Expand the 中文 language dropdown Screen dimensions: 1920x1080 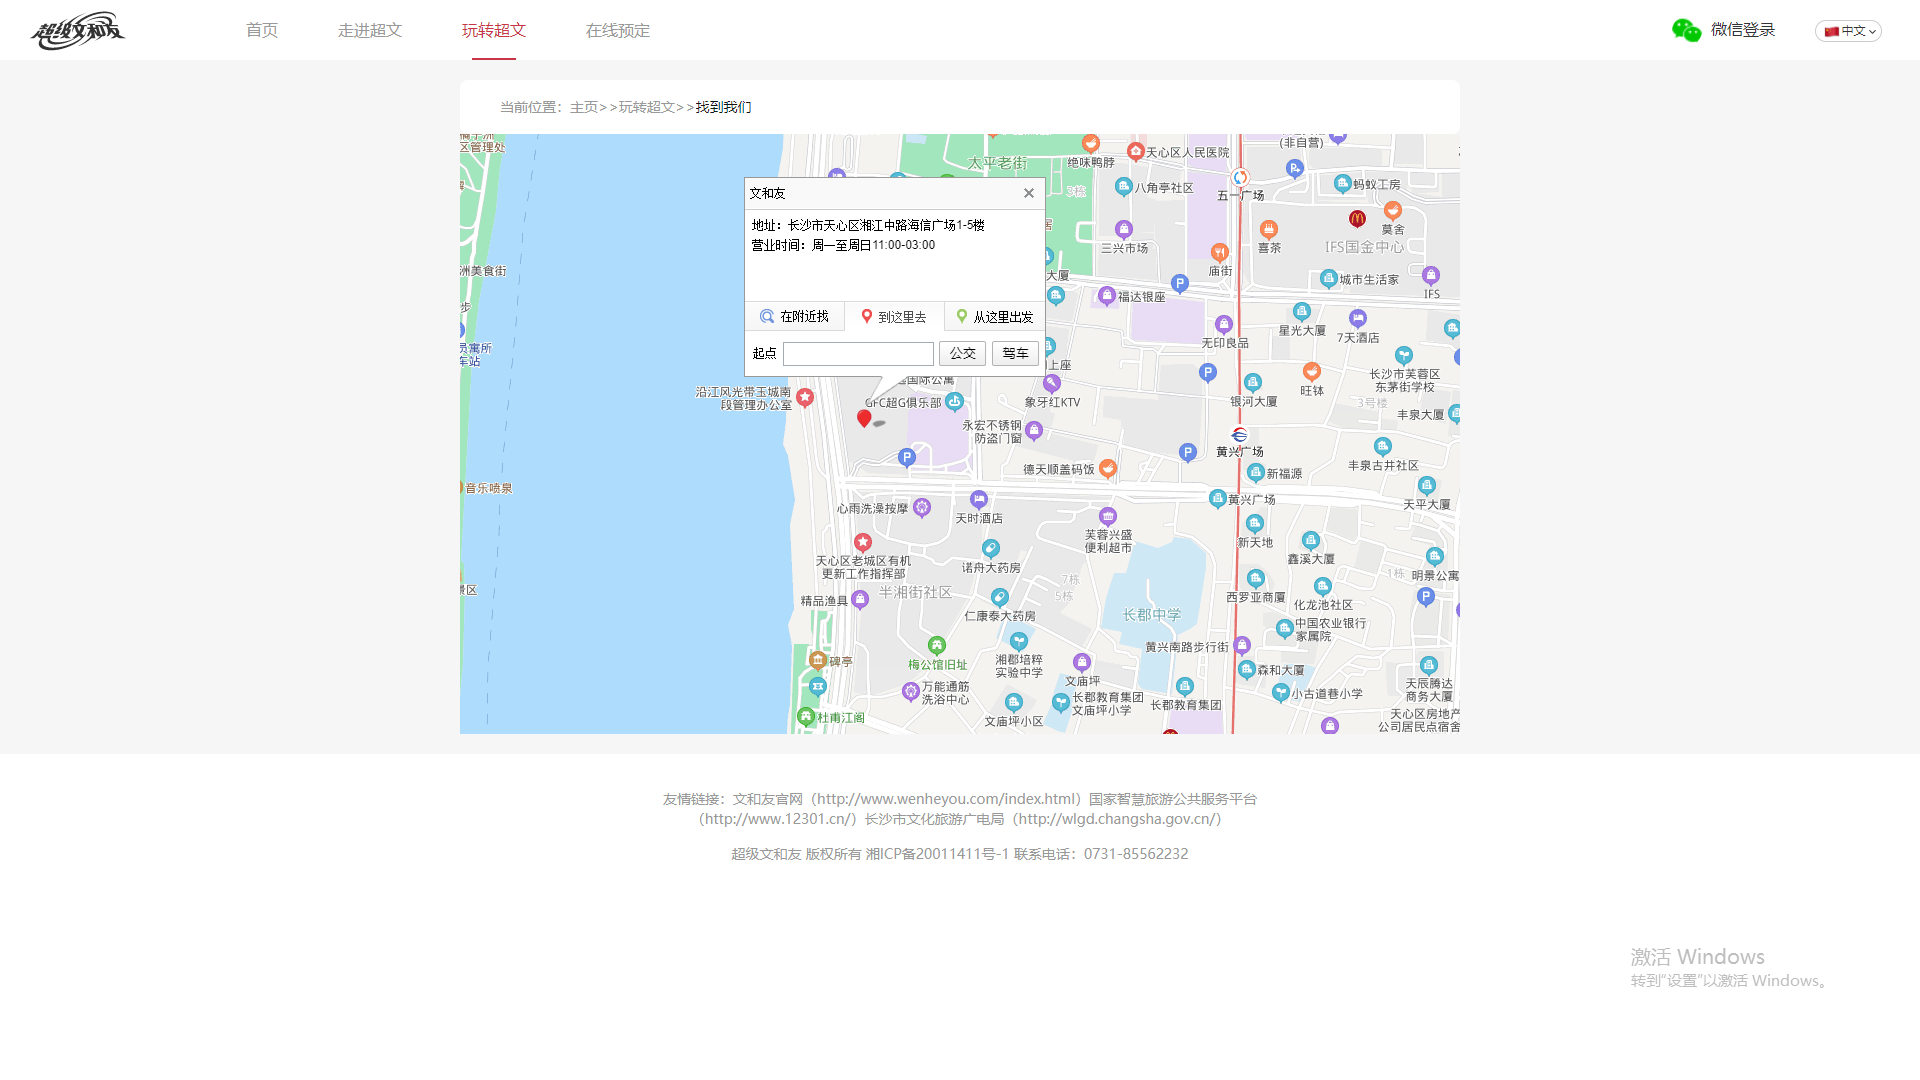(x=1848, y=31)
